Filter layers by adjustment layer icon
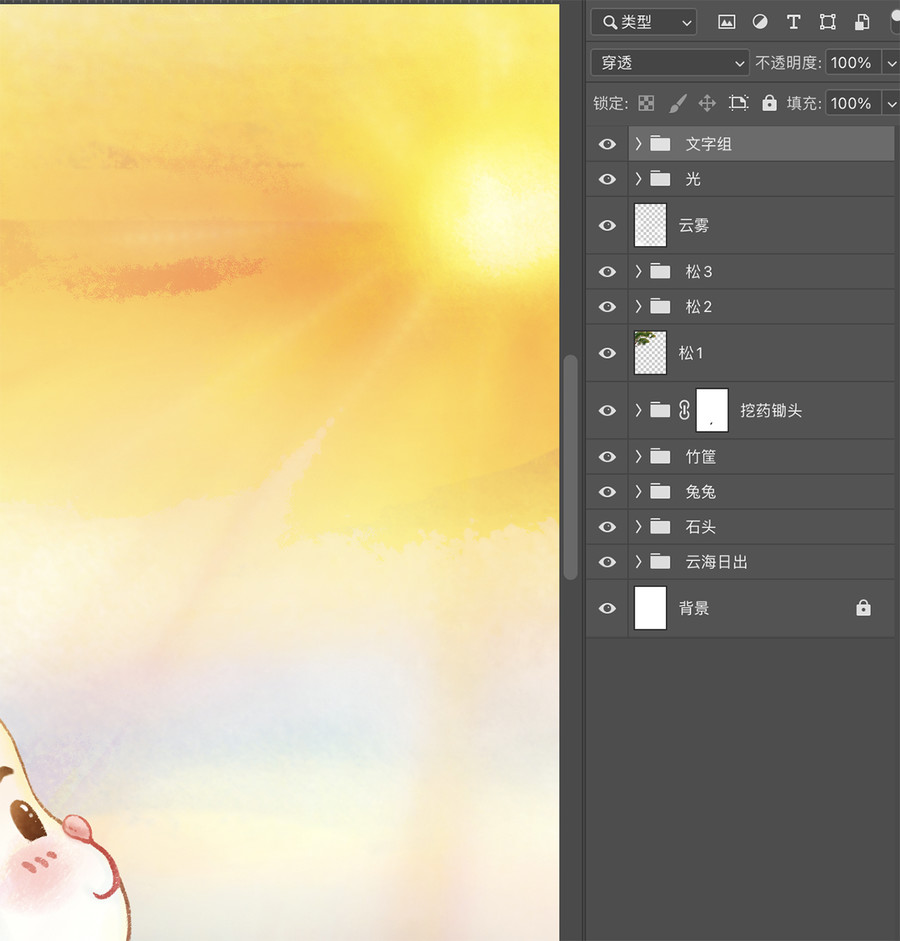Image resolution: width=900 pixels, height=941 pixels. pos(760,23)
